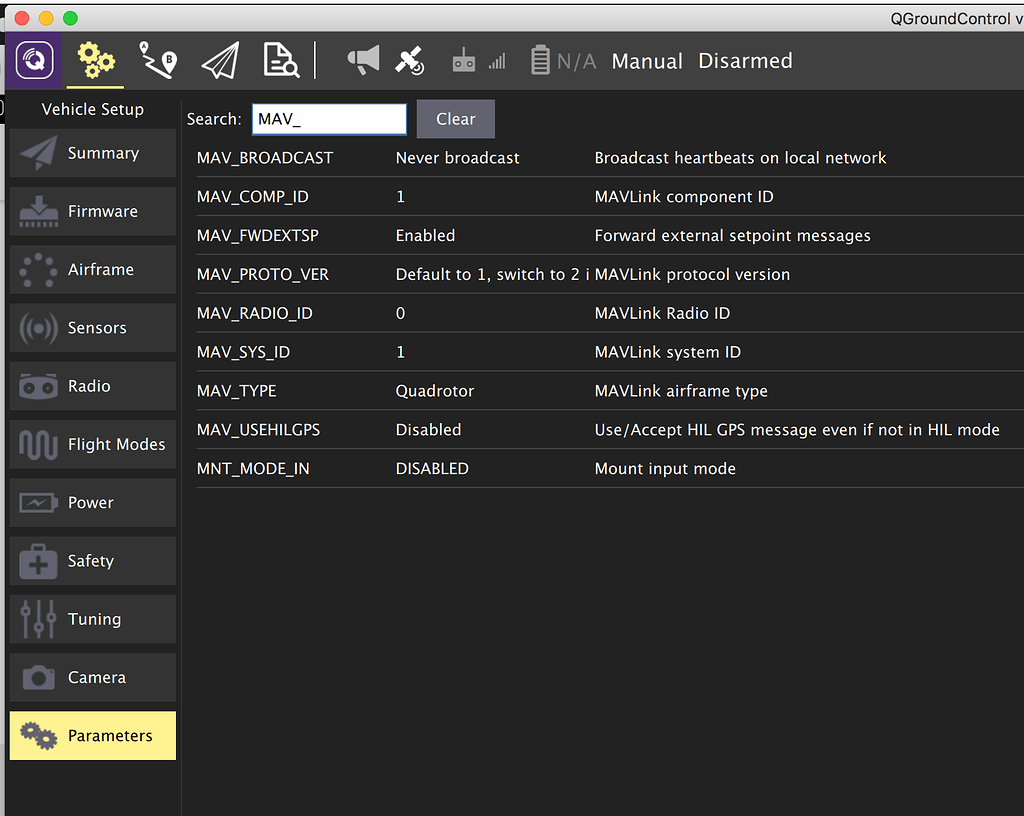The height and width of the screenshot is (816, 1024).
Task: Click the Disarmed status label
Action: coord(745,61)
